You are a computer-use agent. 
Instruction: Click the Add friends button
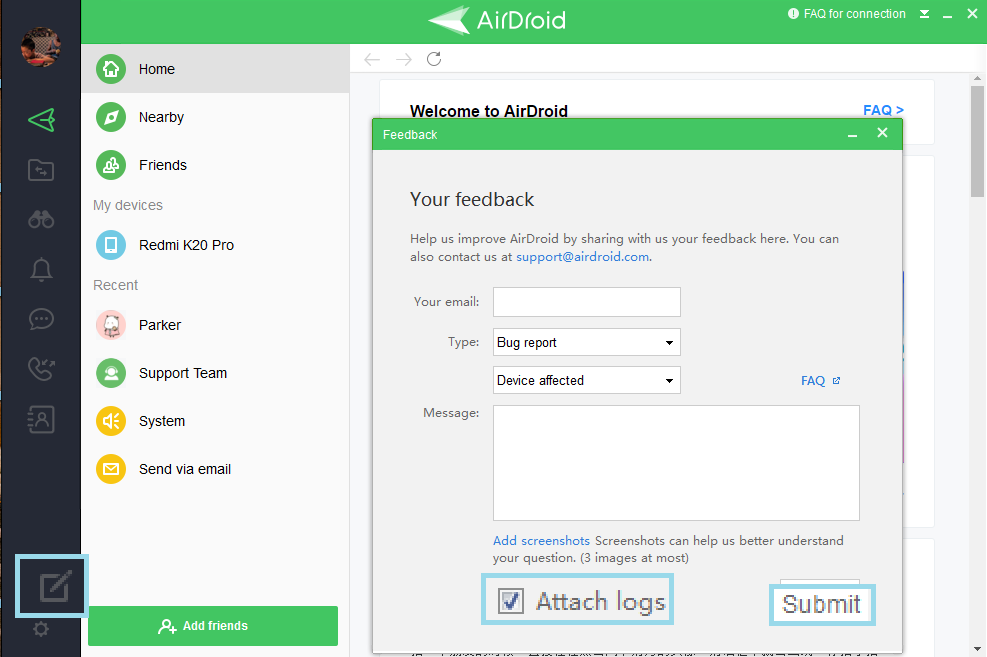pos(213,626)
